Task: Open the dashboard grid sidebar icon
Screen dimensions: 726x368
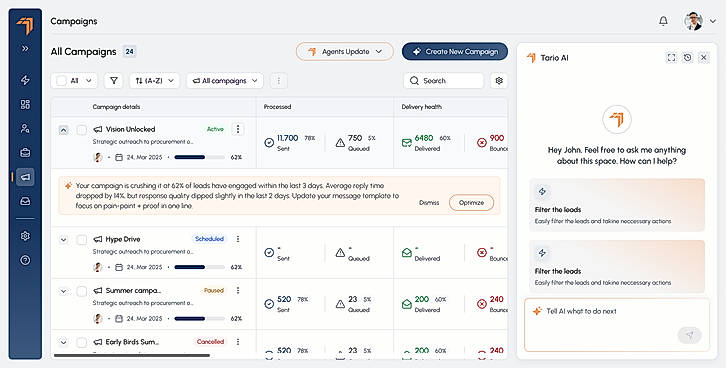Action: [25, 105]
